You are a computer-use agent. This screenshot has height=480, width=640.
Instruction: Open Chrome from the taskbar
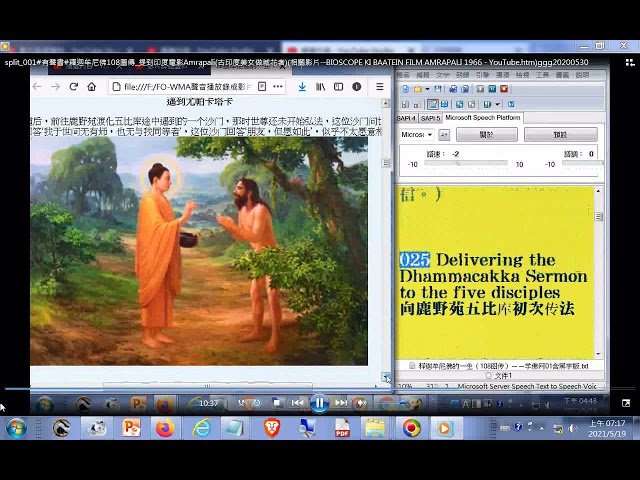(411, 428)
